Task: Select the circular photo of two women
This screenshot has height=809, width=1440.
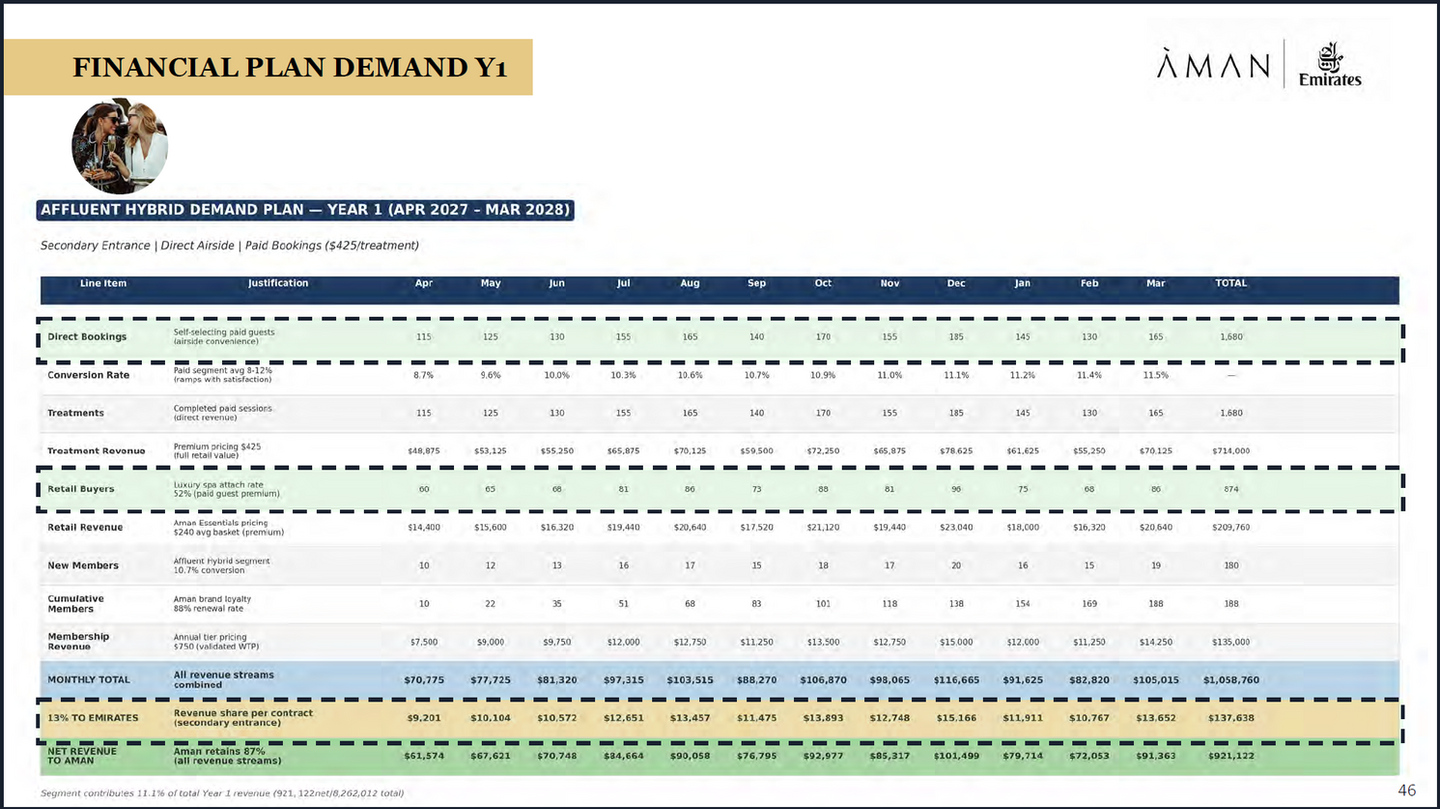Action: pos(120,146)
